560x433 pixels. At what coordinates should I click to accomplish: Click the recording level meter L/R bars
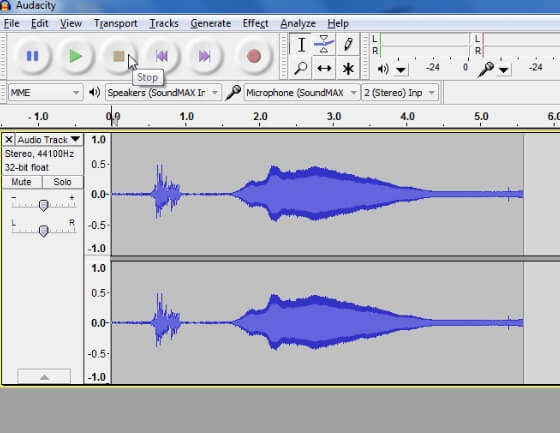click(x=521, y=45)
